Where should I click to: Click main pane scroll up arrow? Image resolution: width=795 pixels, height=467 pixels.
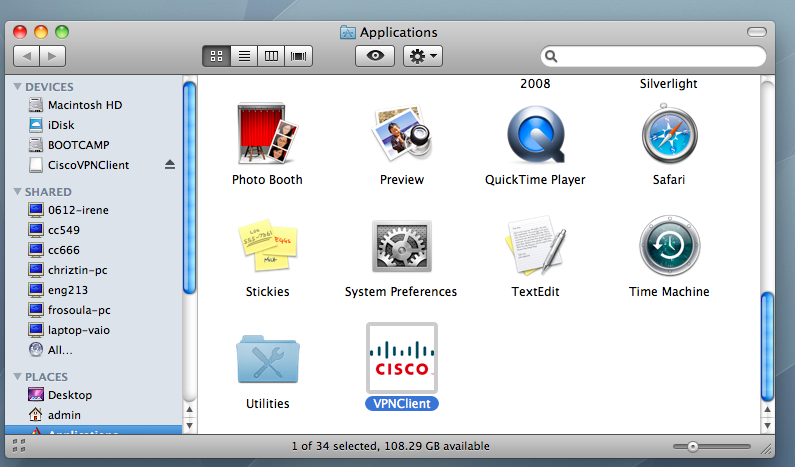pos(768,410)
